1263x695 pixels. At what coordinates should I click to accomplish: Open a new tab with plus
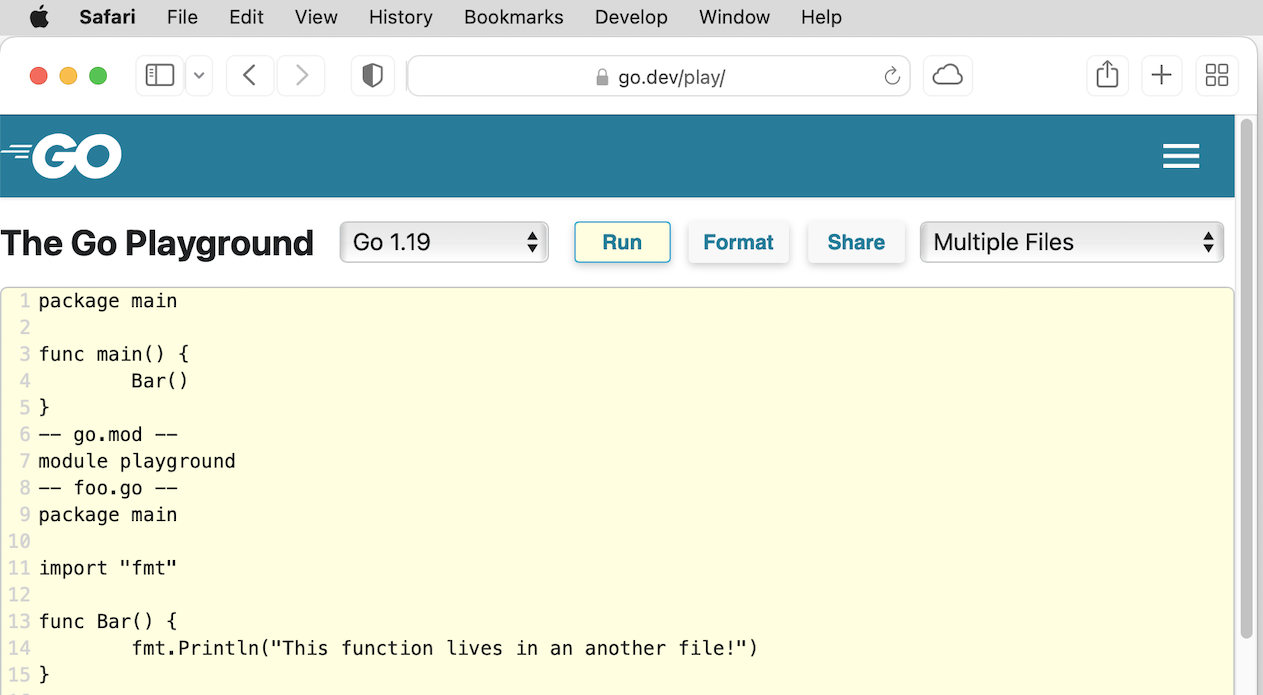tap(1161, 76)
